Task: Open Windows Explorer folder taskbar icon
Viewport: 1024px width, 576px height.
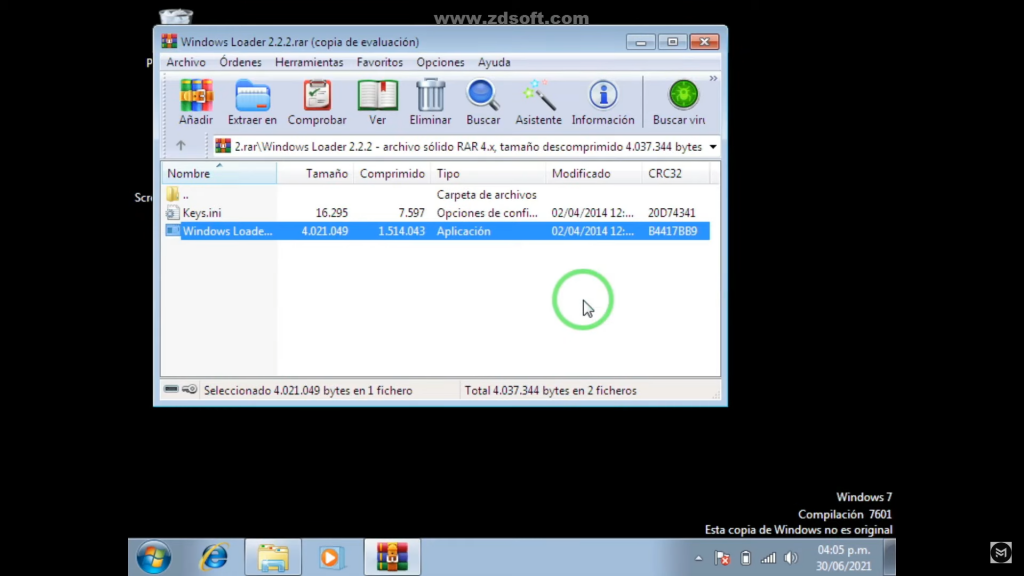Action: point(273,557)
